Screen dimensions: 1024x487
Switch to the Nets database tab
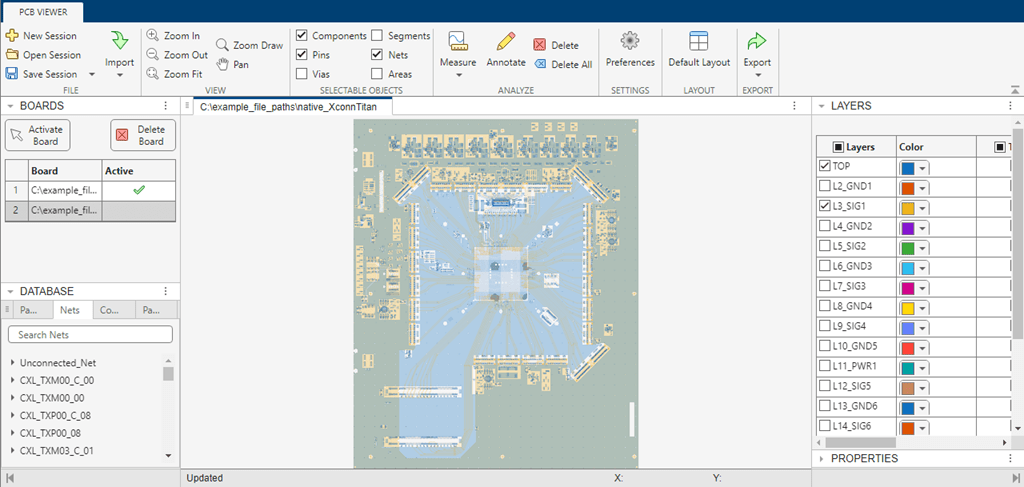(69, 310)
